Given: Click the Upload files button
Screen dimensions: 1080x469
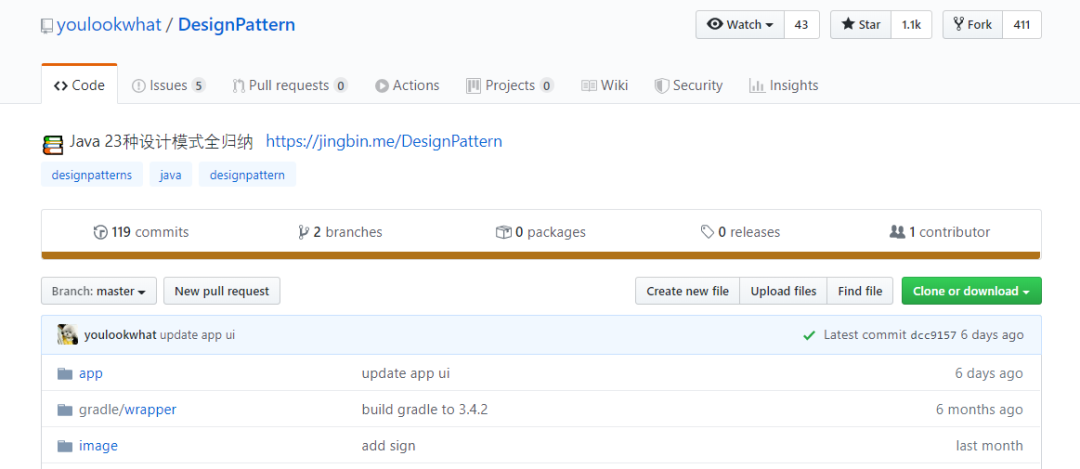Looking at the screenshot, I should (x=783, y=291).
